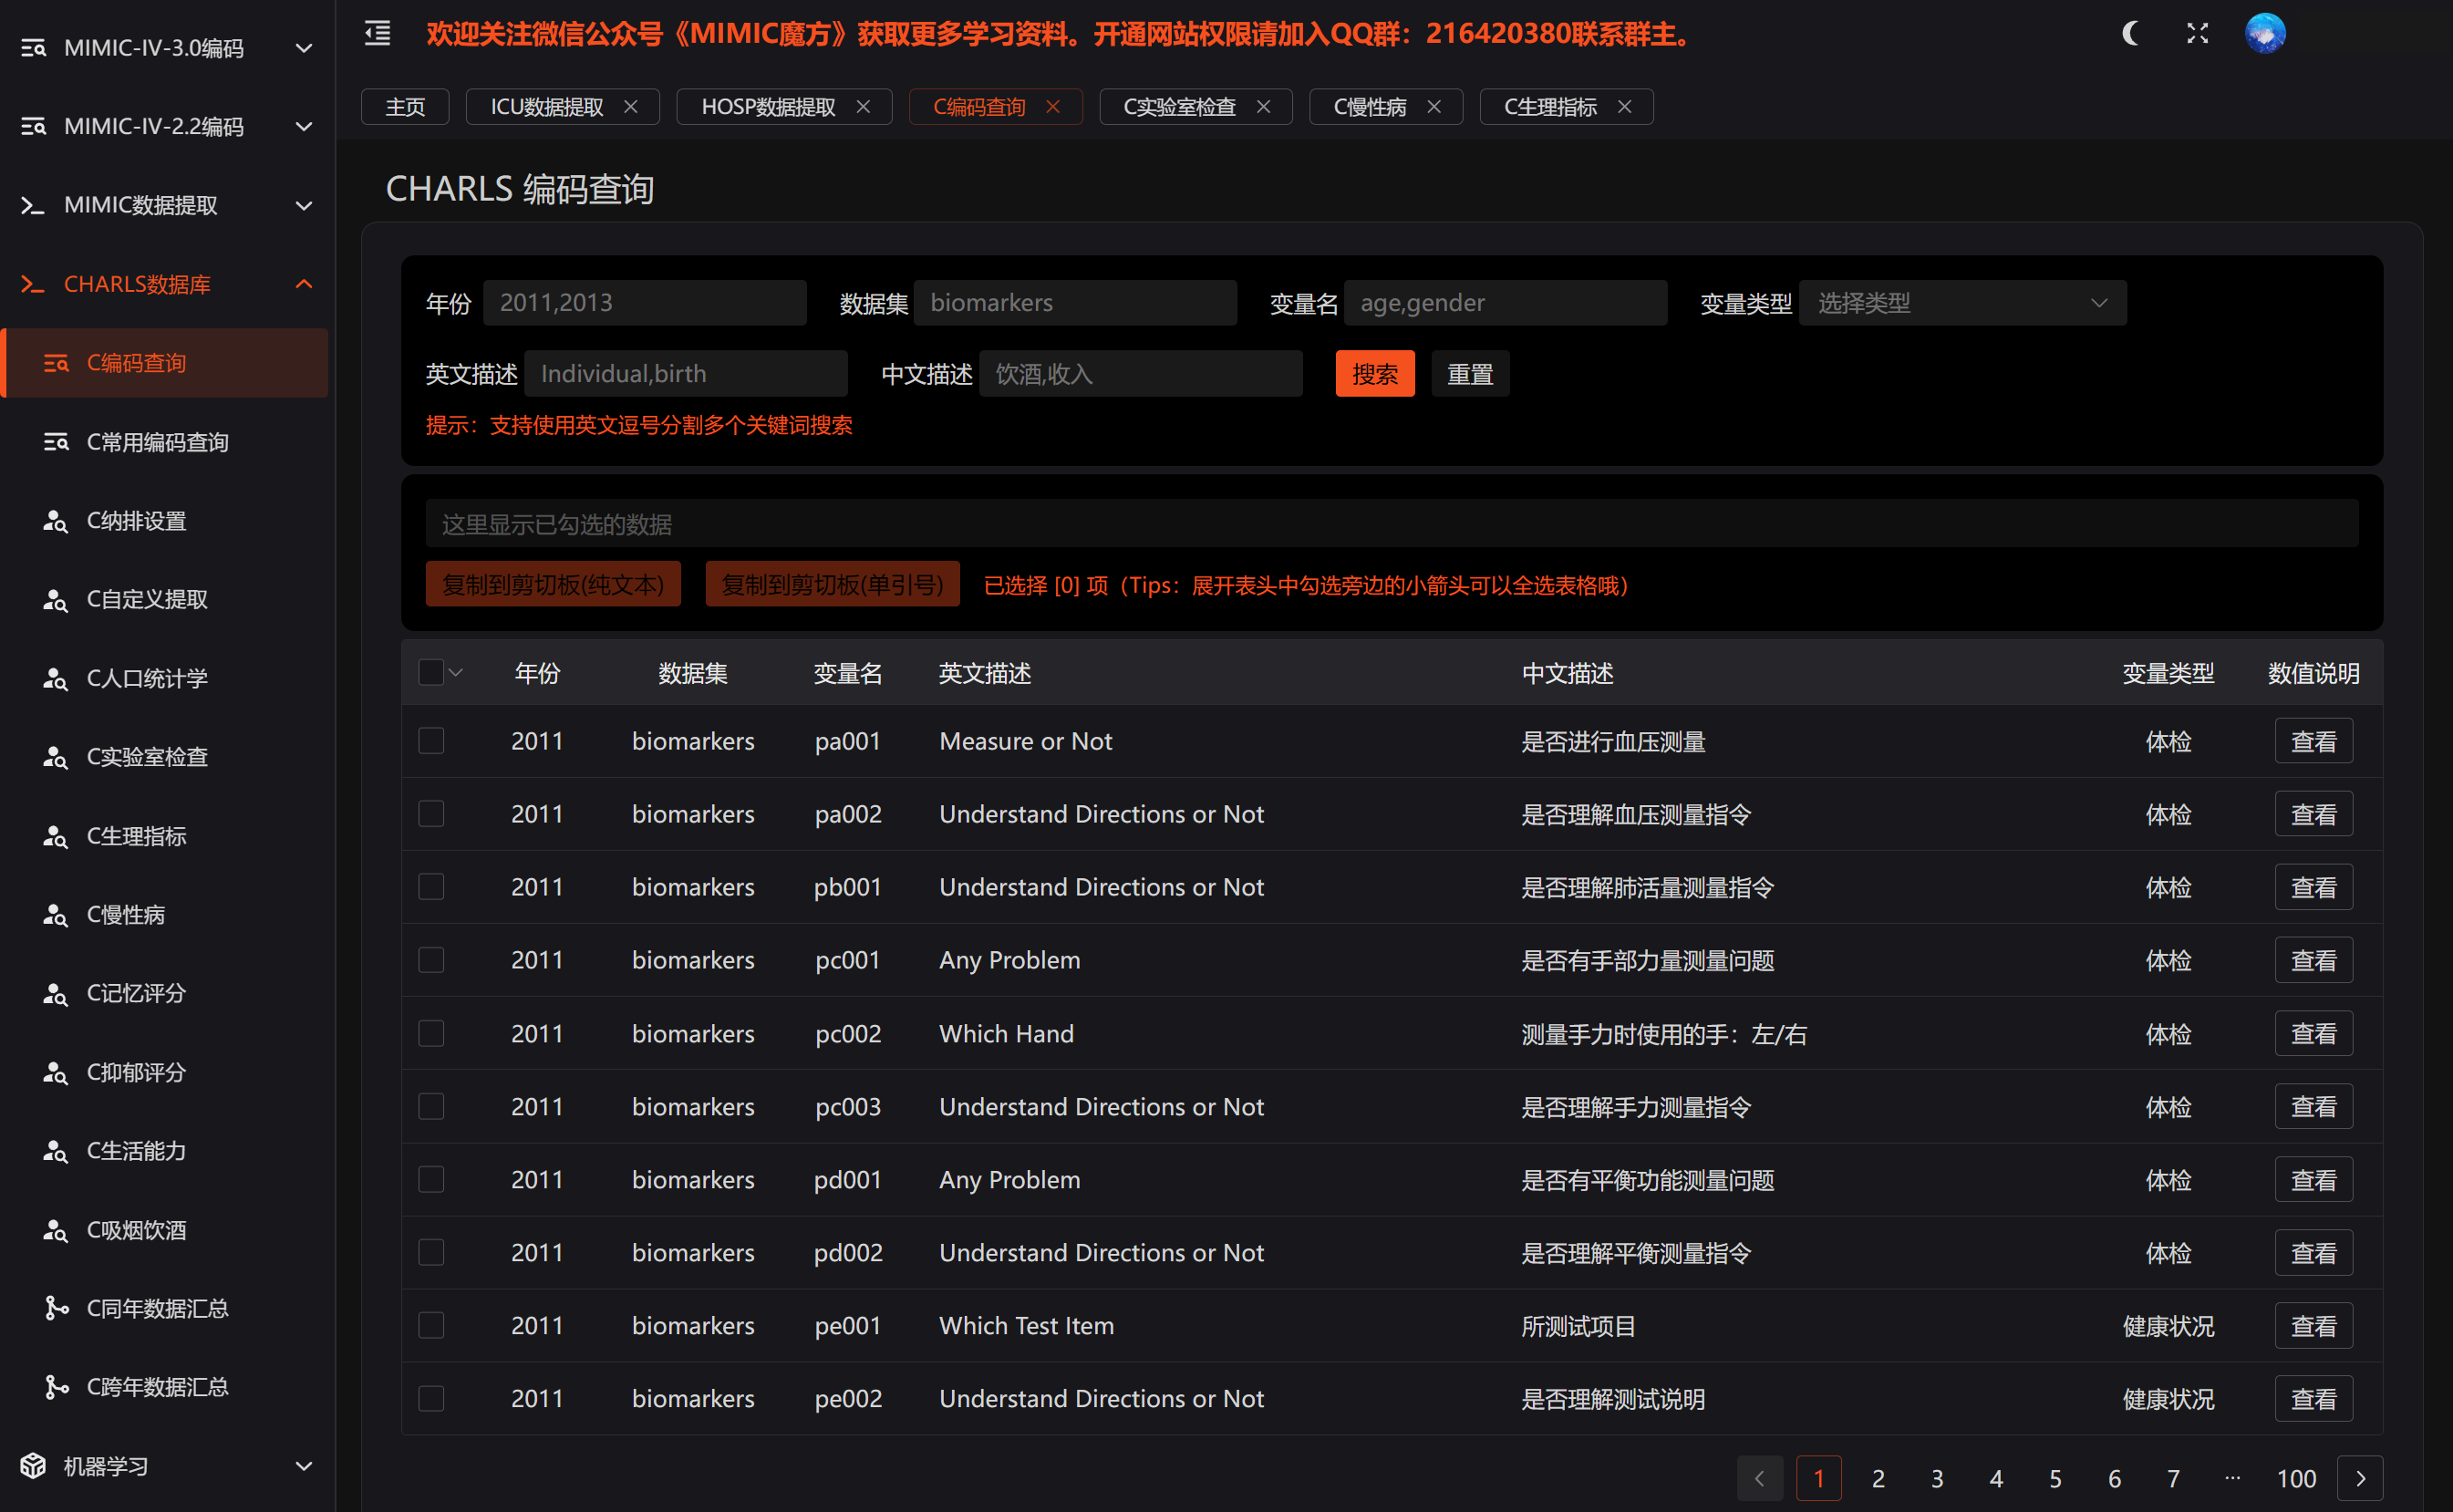The width and height of the screenshot is (2453, 1512).
Task: Open the user avatar menu
Action: [x=2264, y=33]
